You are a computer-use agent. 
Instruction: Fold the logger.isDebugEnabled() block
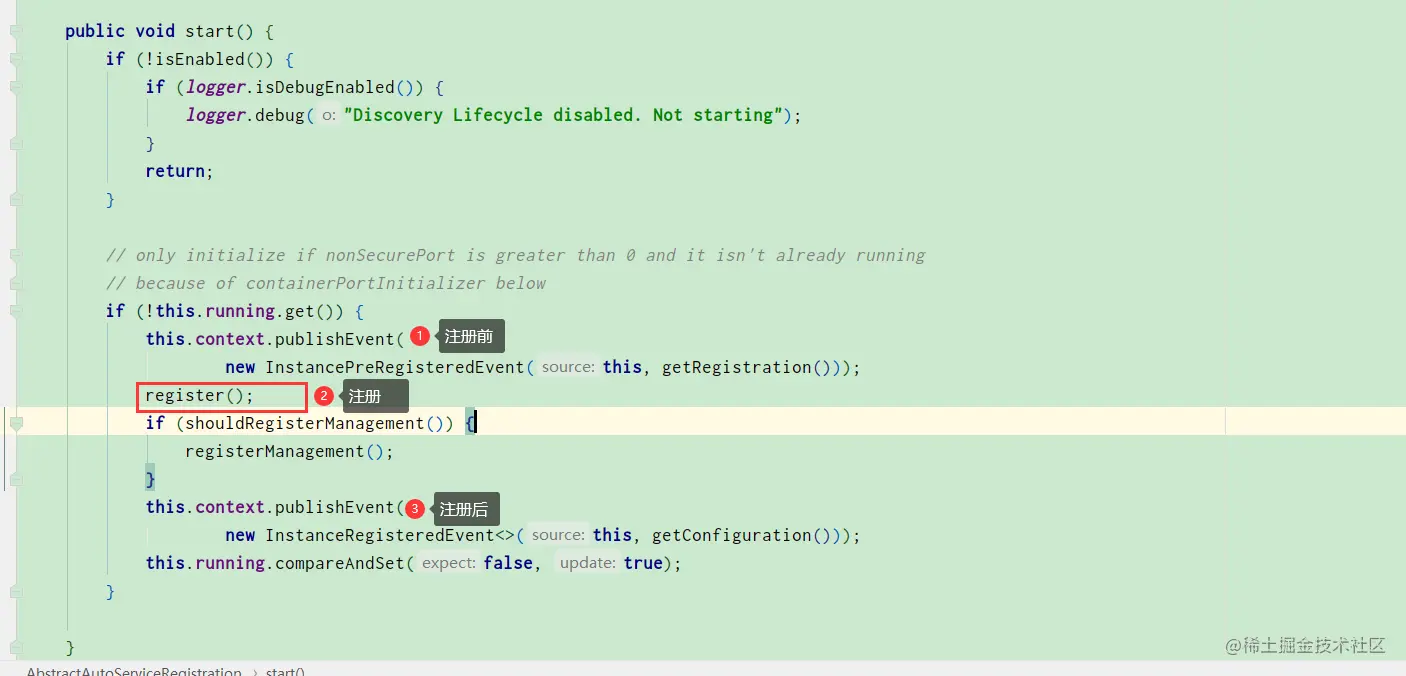(x=16, y=88)
